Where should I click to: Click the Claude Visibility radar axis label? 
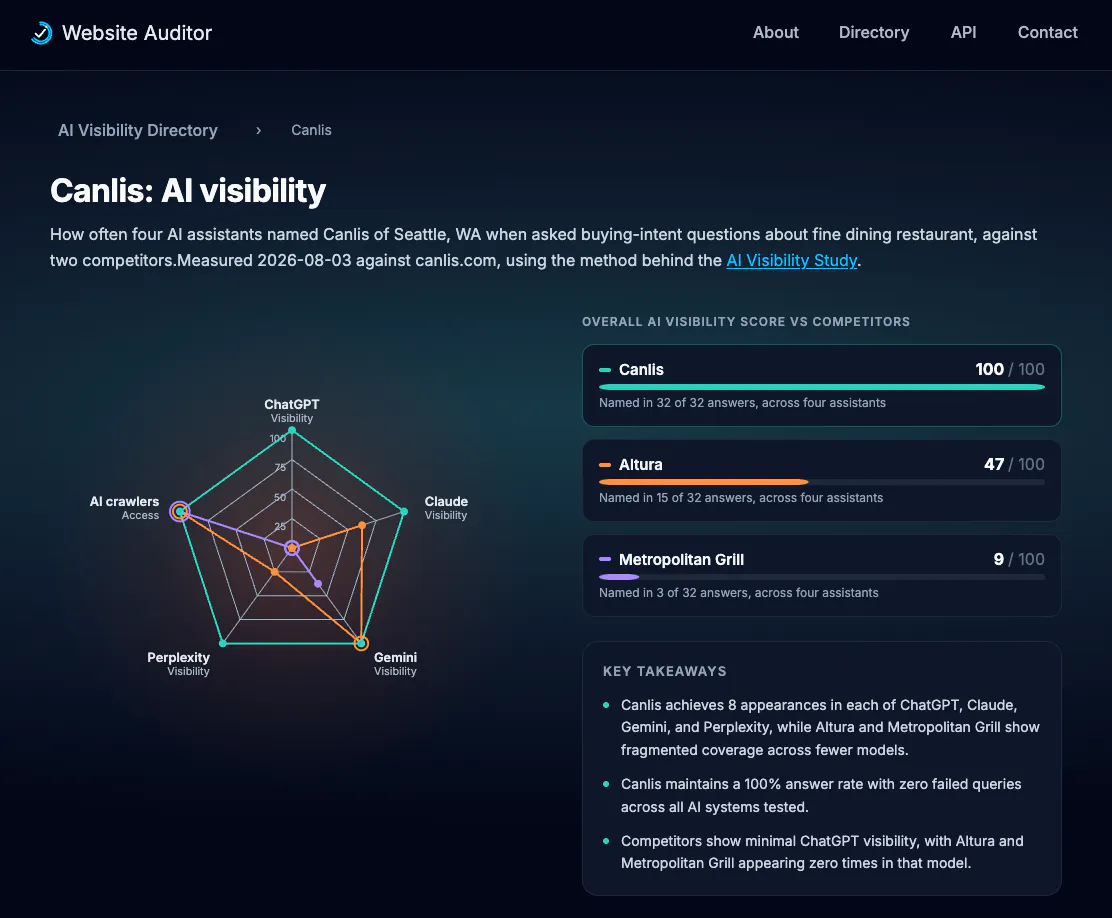pyautogui.click(x=446, y=508)
